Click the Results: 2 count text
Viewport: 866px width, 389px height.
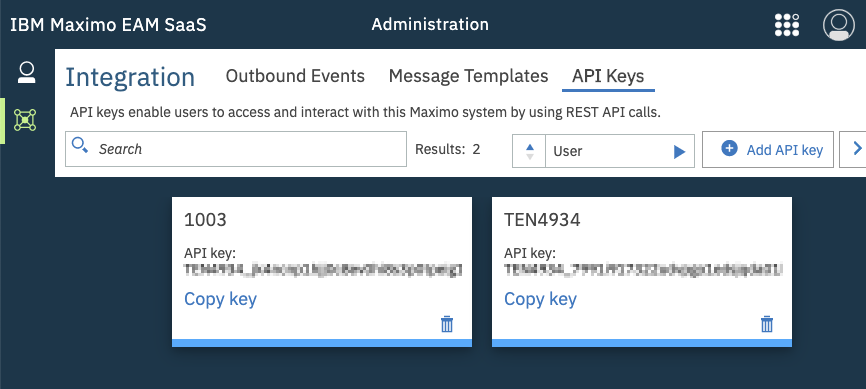click(x=447, y=149)
